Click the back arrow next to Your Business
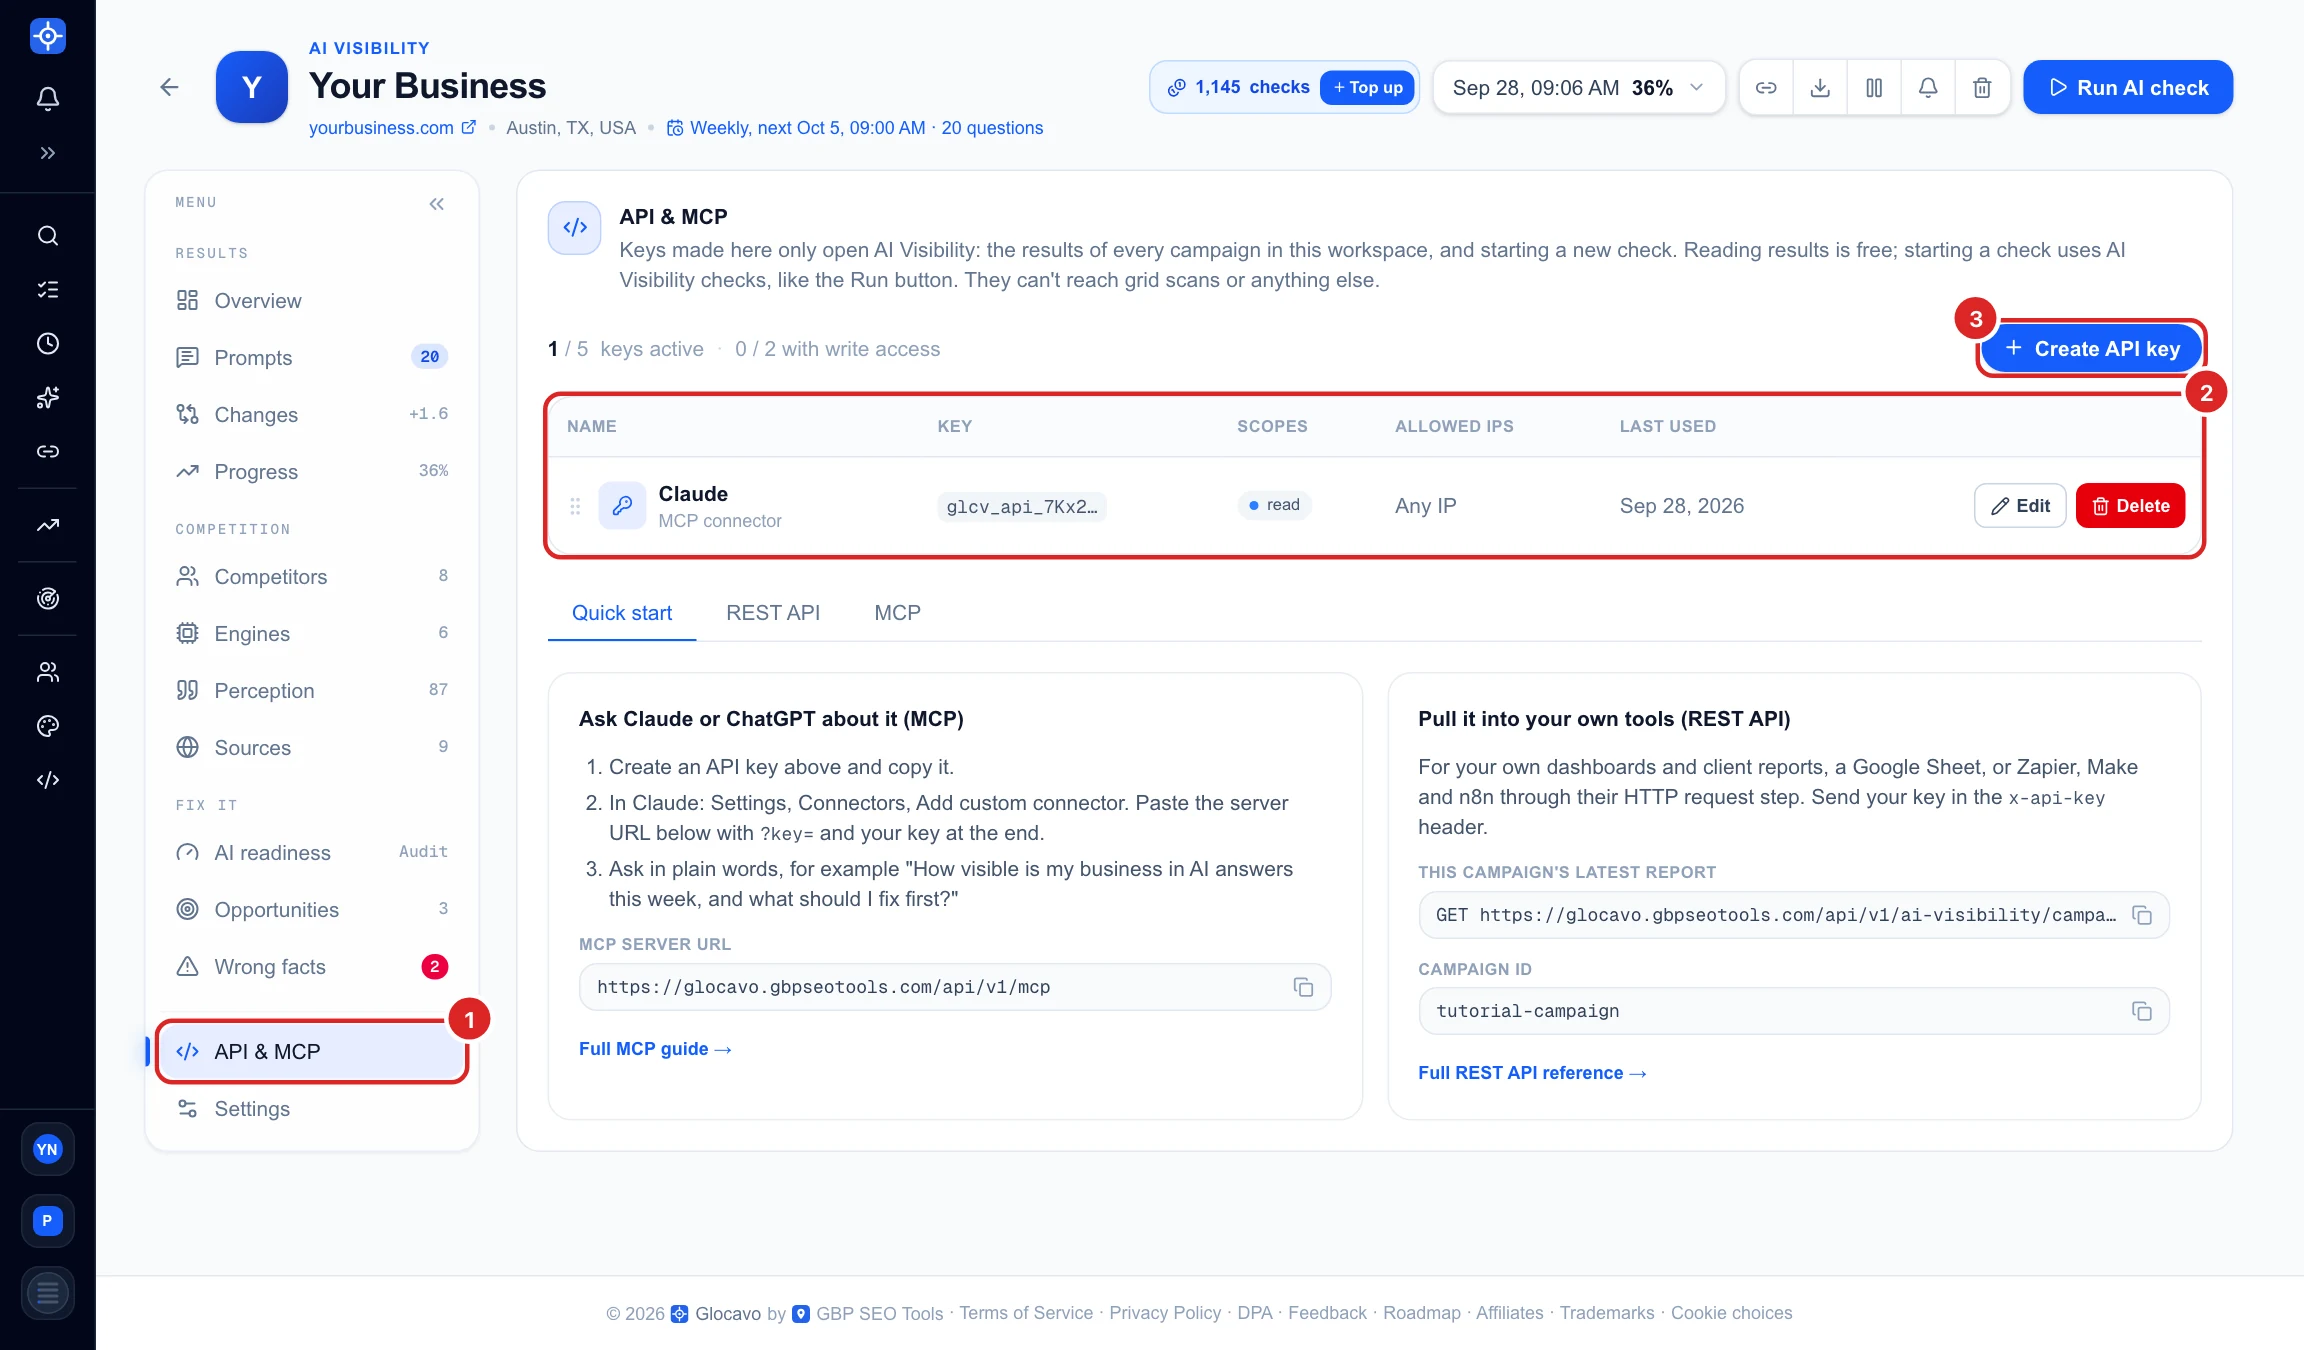2304x1350 pixels. coord(169,87)
